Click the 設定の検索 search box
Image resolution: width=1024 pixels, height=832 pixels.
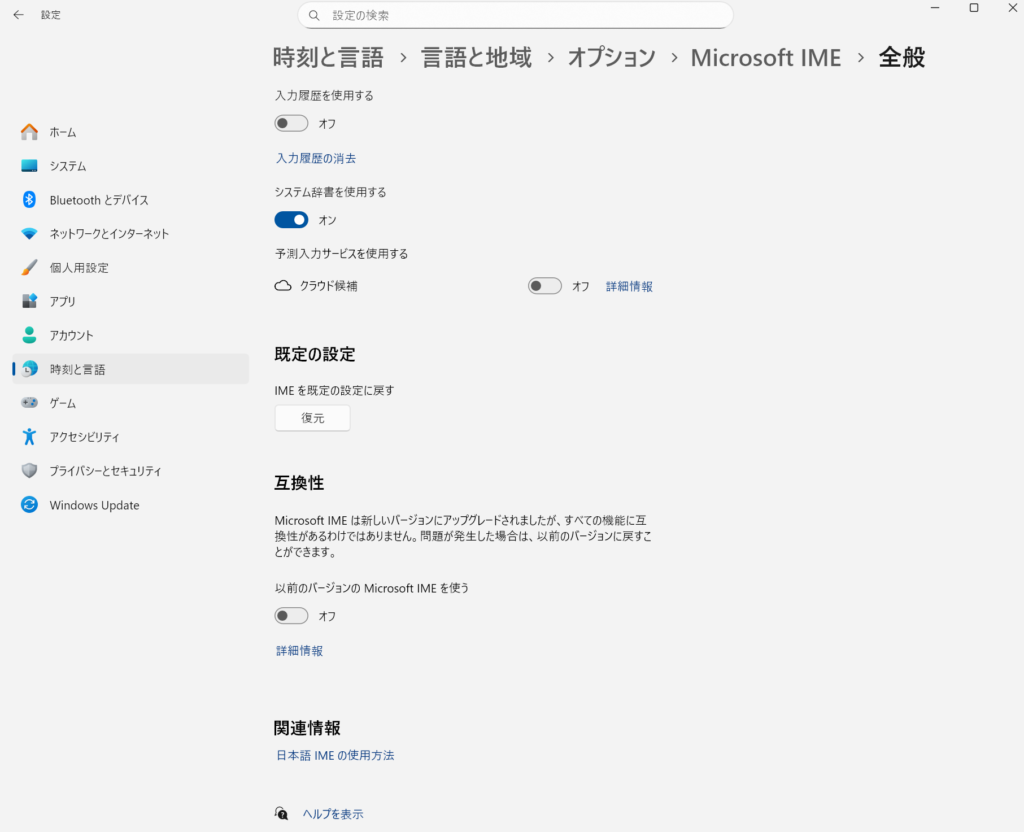(515, 15)
